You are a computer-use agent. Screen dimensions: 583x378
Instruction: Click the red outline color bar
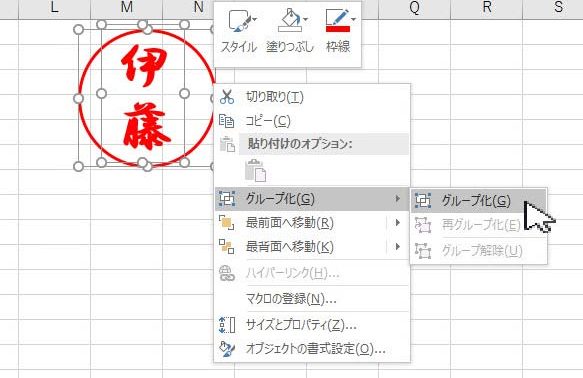[x=337, y=29]
